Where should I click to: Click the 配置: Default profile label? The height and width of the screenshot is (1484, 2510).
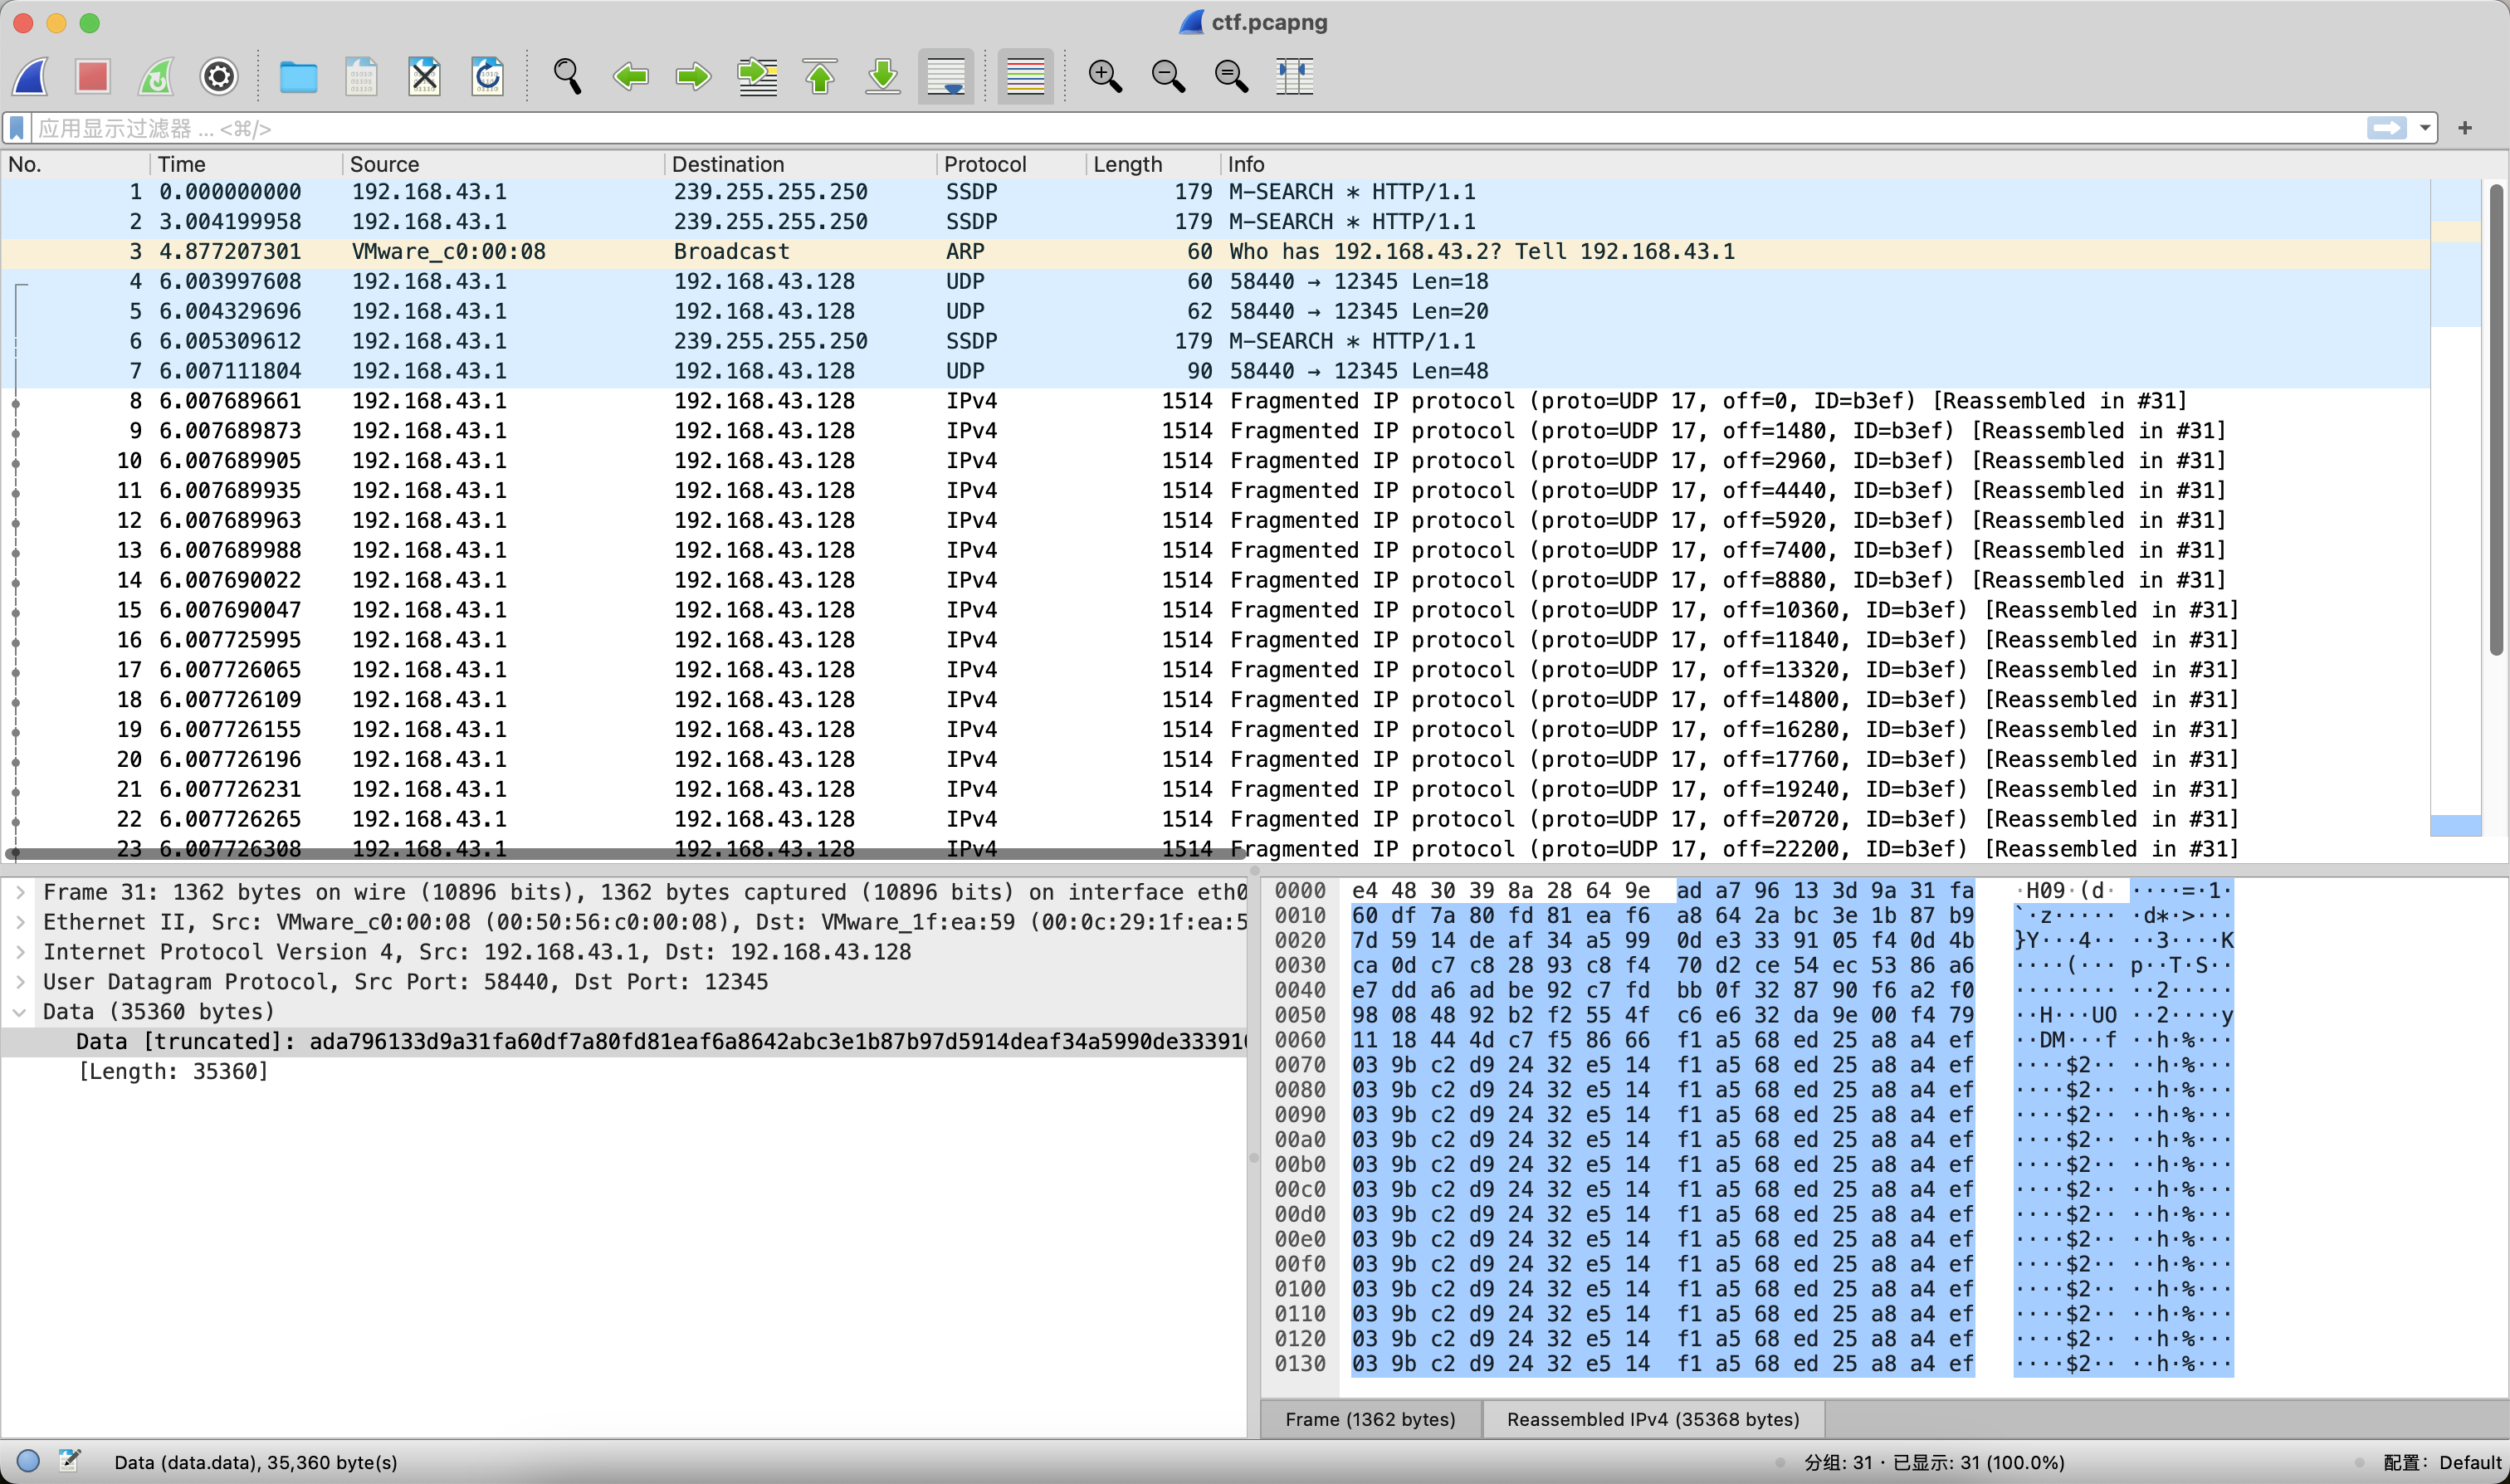2442,1462
